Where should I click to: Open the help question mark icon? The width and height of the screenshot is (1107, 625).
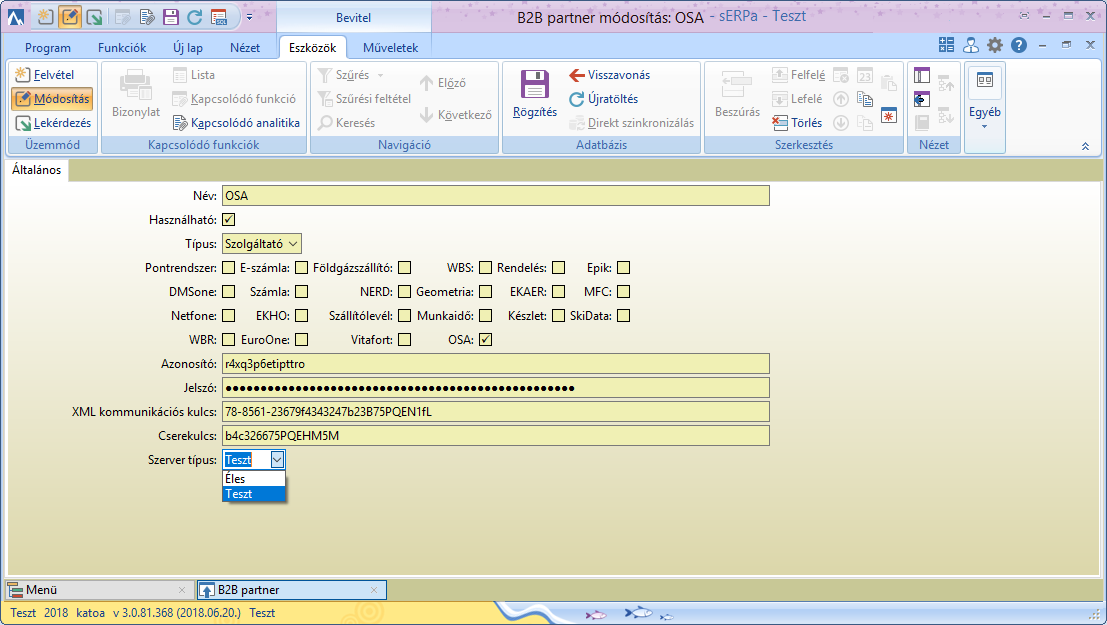[1019, 45]
